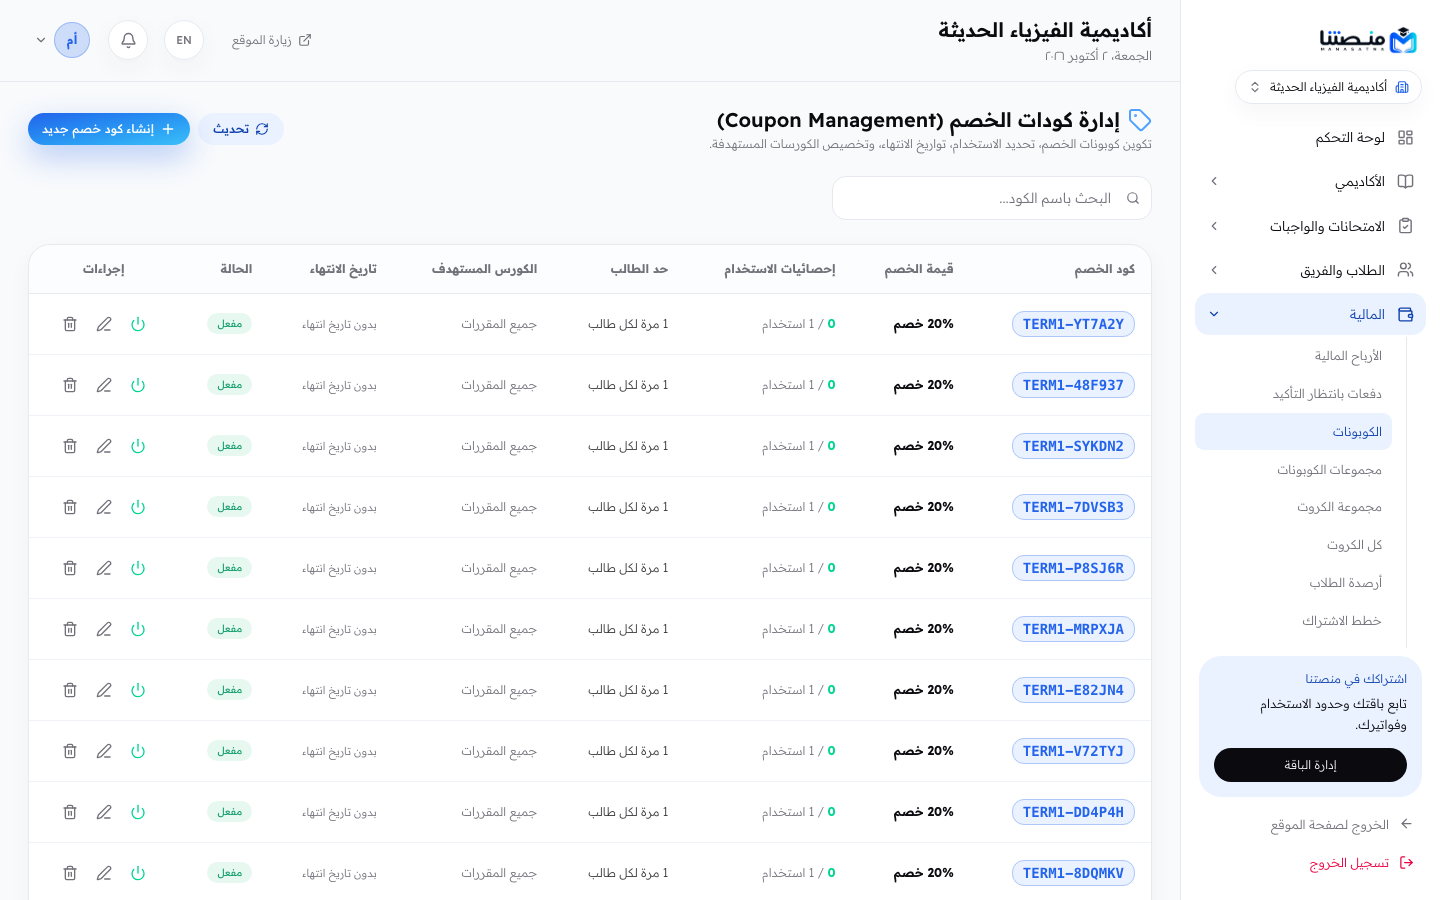Click the Manassatna logo
This screenshot has height=900, width=1440.
click(1367, 40)
